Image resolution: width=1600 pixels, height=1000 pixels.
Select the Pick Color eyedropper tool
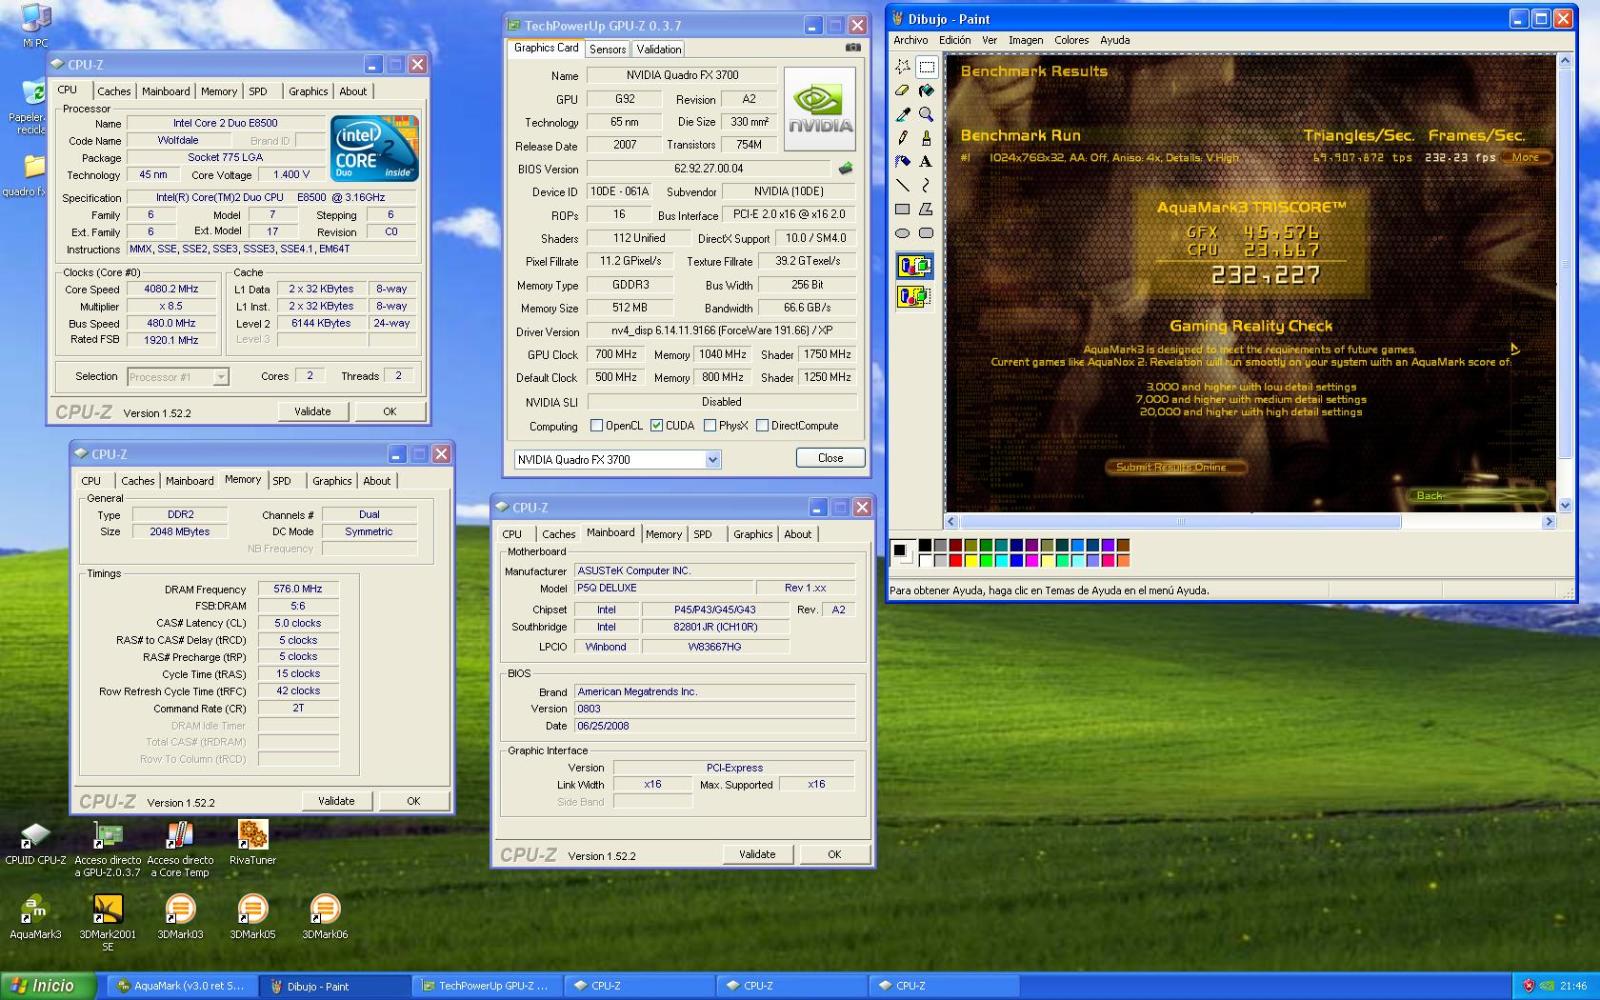pyautogui.click(x=903, y=114)
